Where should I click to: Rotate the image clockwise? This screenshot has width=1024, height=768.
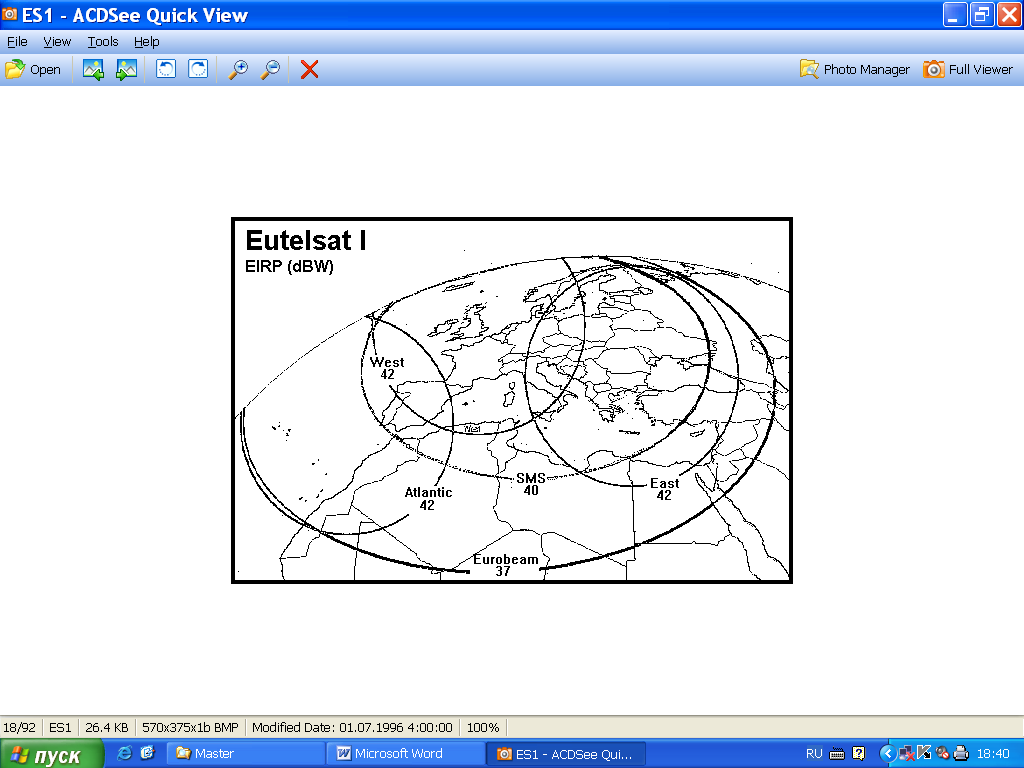(198, 69)
